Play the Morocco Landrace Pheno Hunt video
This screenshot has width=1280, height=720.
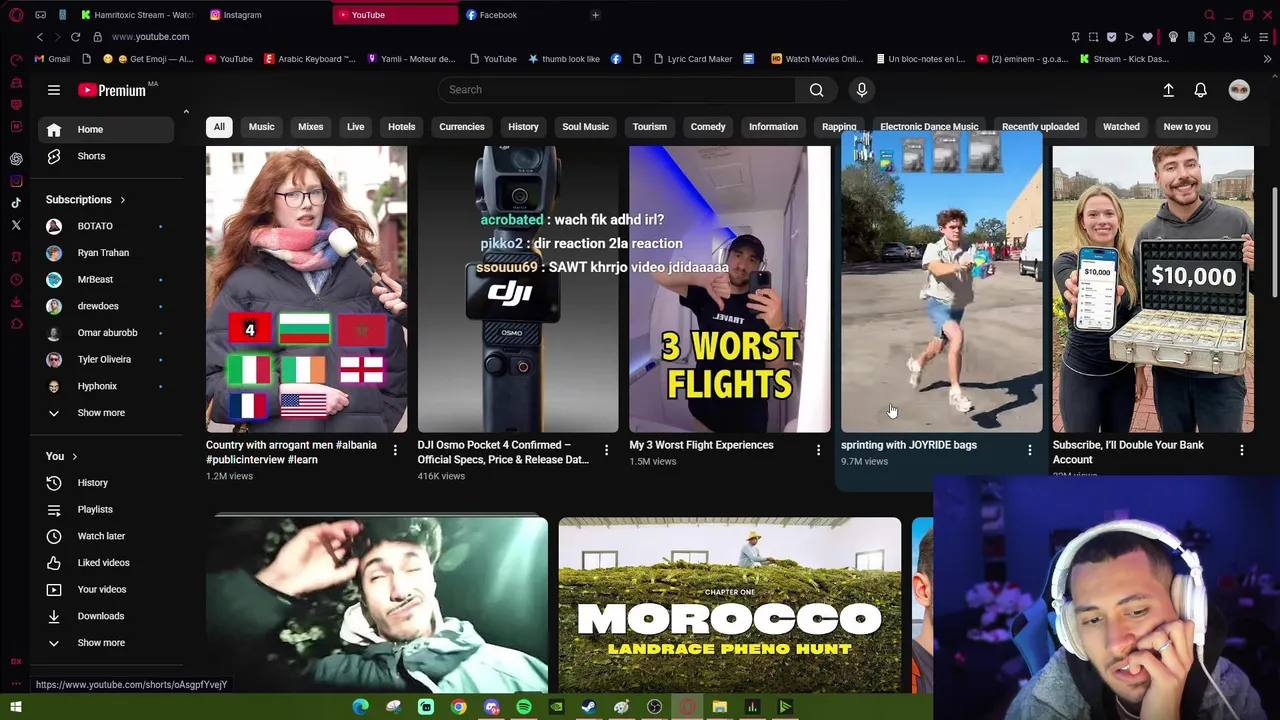[x=730, y=605]
